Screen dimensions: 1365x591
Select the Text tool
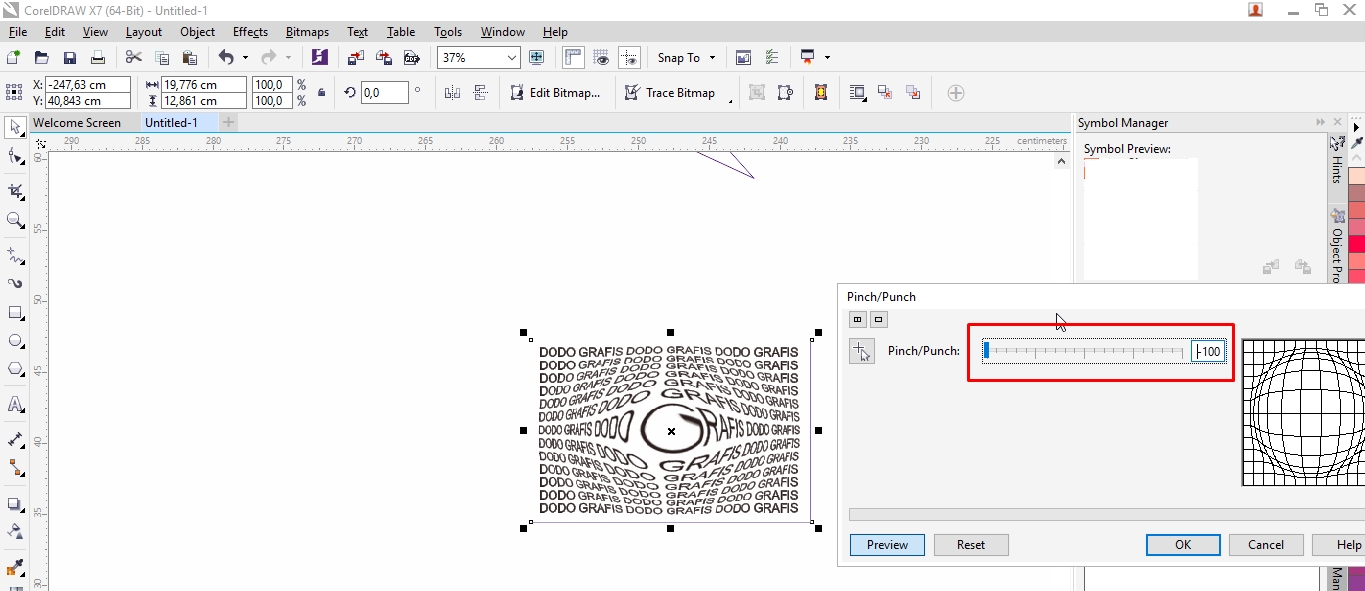coord(14,404)
